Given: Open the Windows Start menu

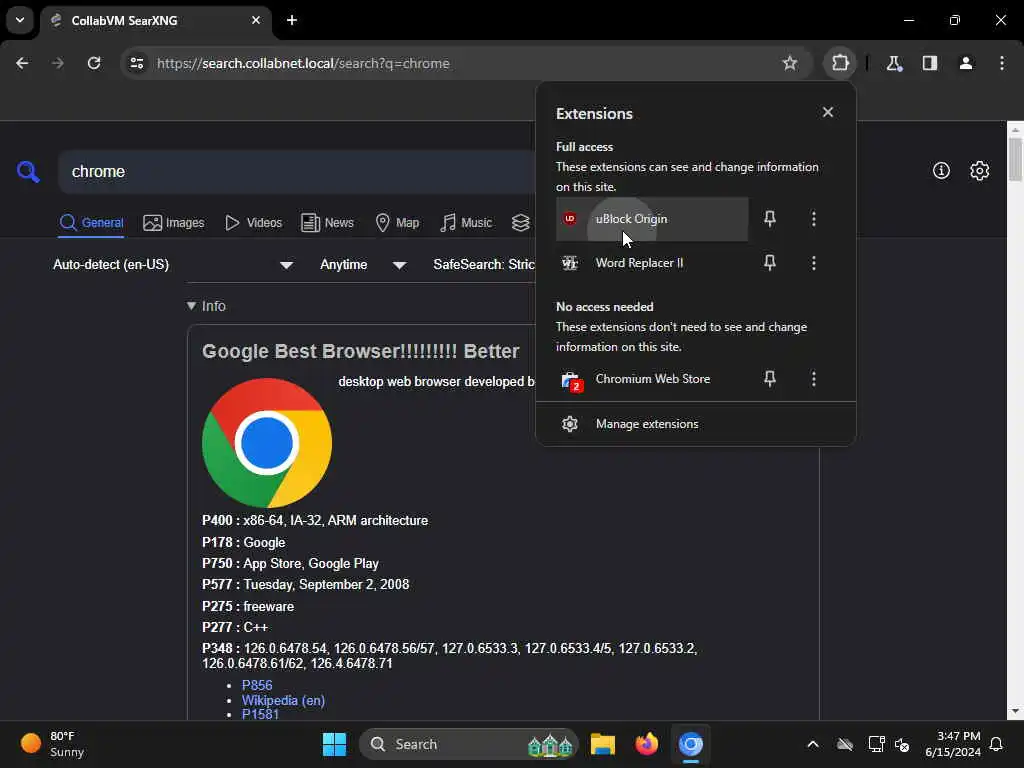Looking at the screenshot, I should (x=334, y=744).
